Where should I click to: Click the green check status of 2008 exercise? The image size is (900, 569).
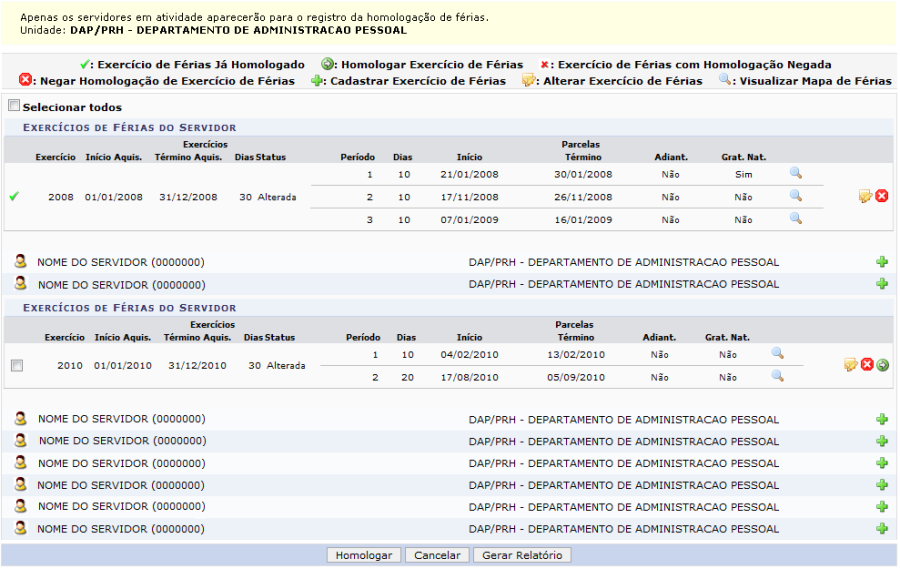(13, 197)
